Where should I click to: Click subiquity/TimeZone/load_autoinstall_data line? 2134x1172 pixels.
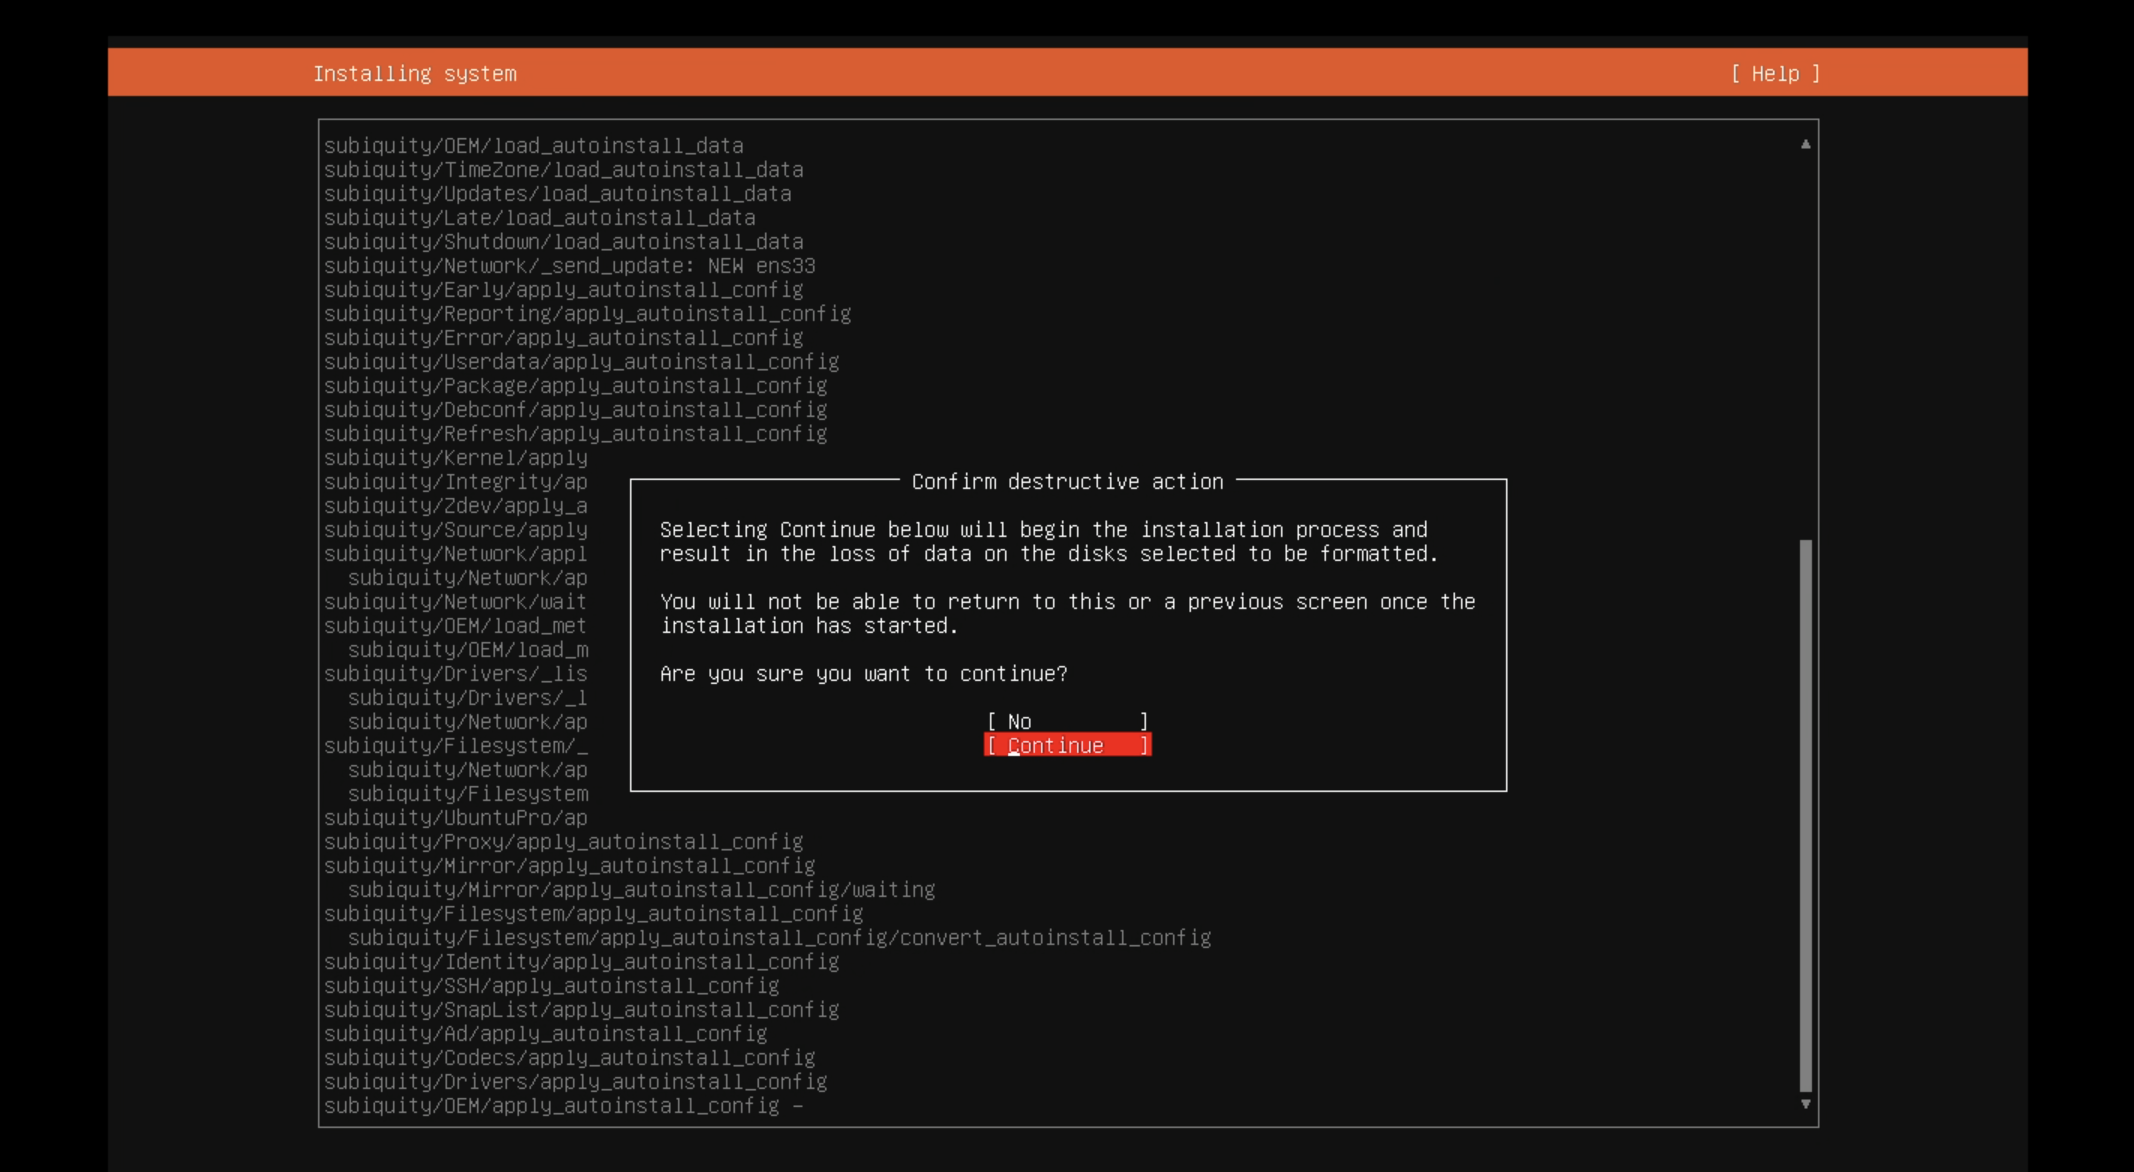pyautogui.click(x=563, y=170)
